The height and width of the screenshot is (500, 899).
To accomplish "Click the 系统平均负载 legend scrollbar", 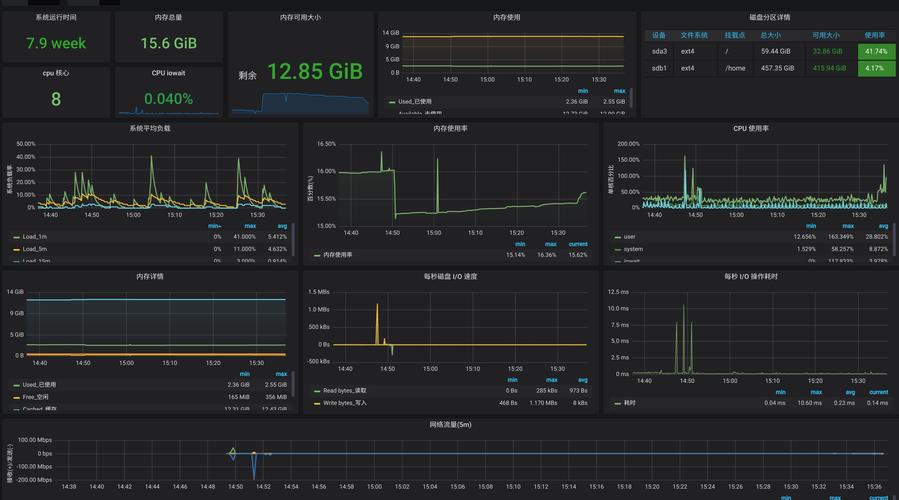I will (x=294, y=239).
